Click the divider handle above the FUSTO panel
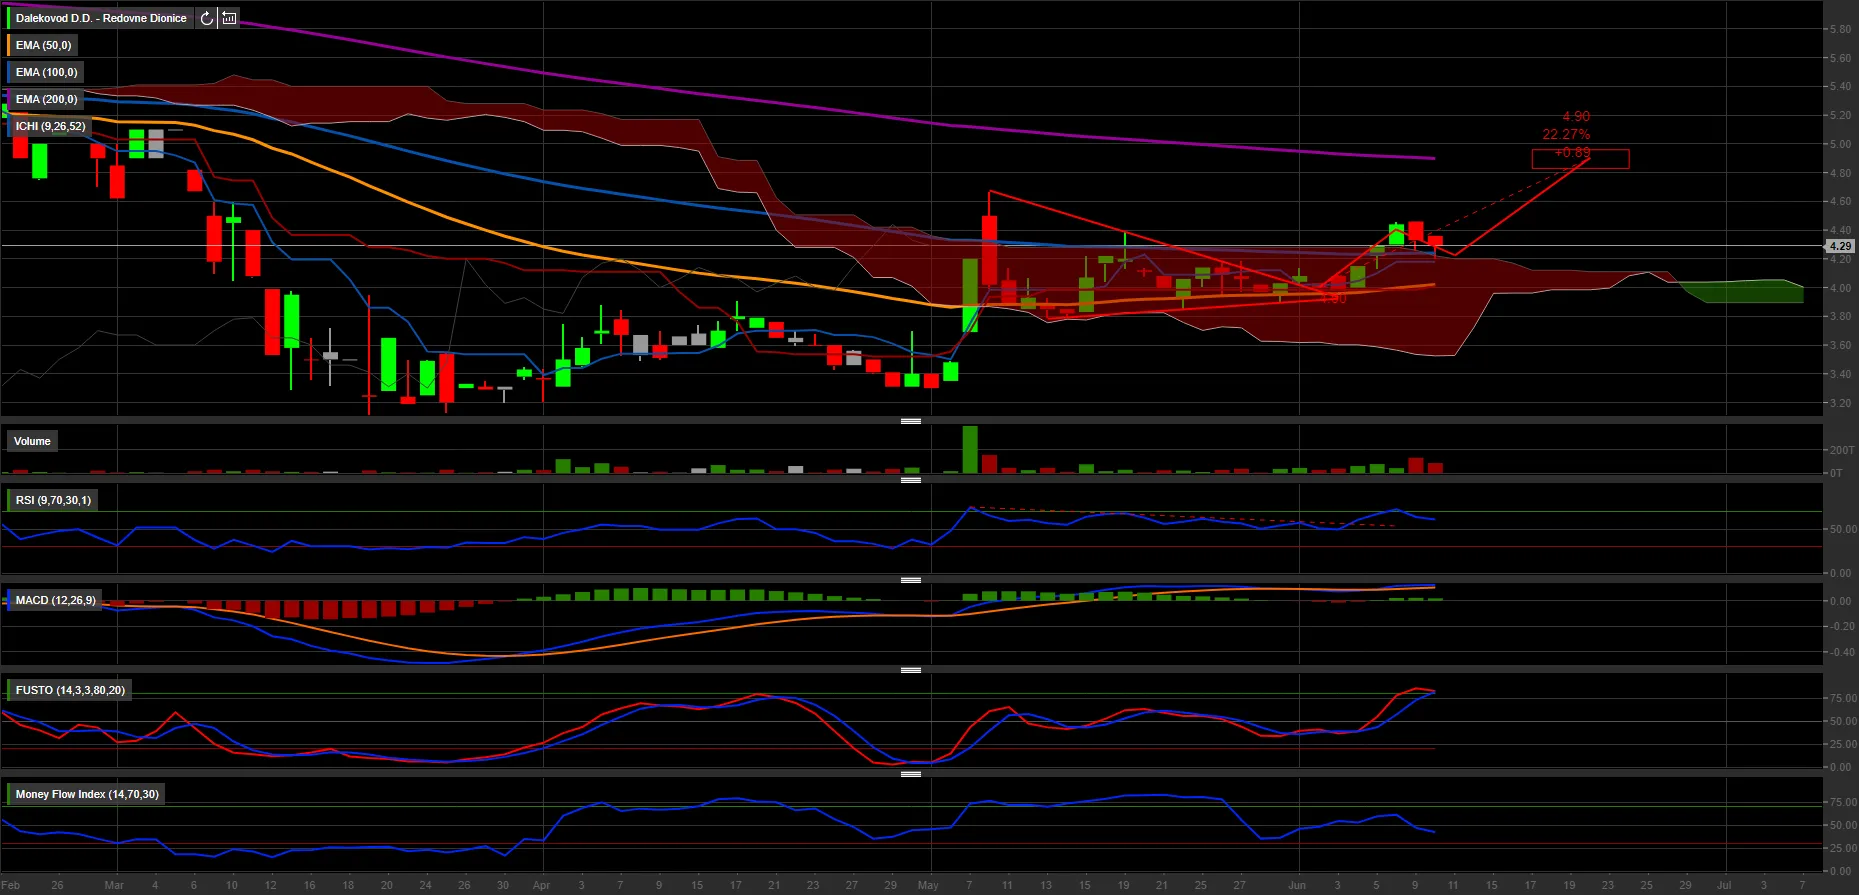 [x=910, y=670]
